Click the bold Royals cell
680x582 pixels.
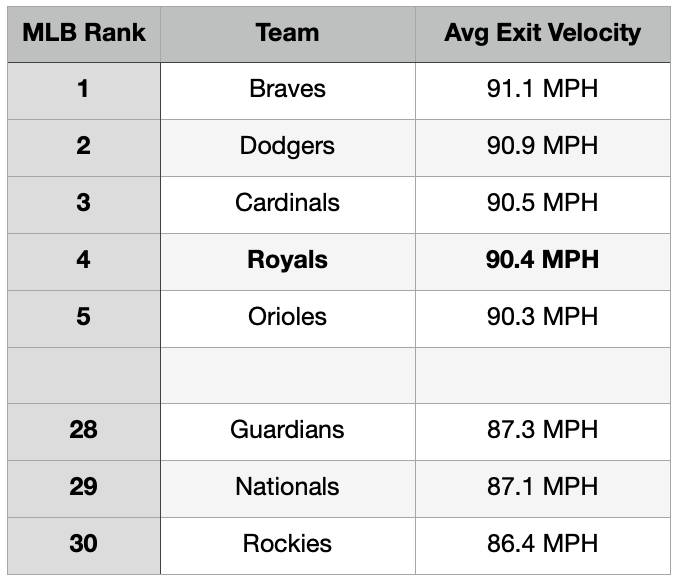[287, 260]
